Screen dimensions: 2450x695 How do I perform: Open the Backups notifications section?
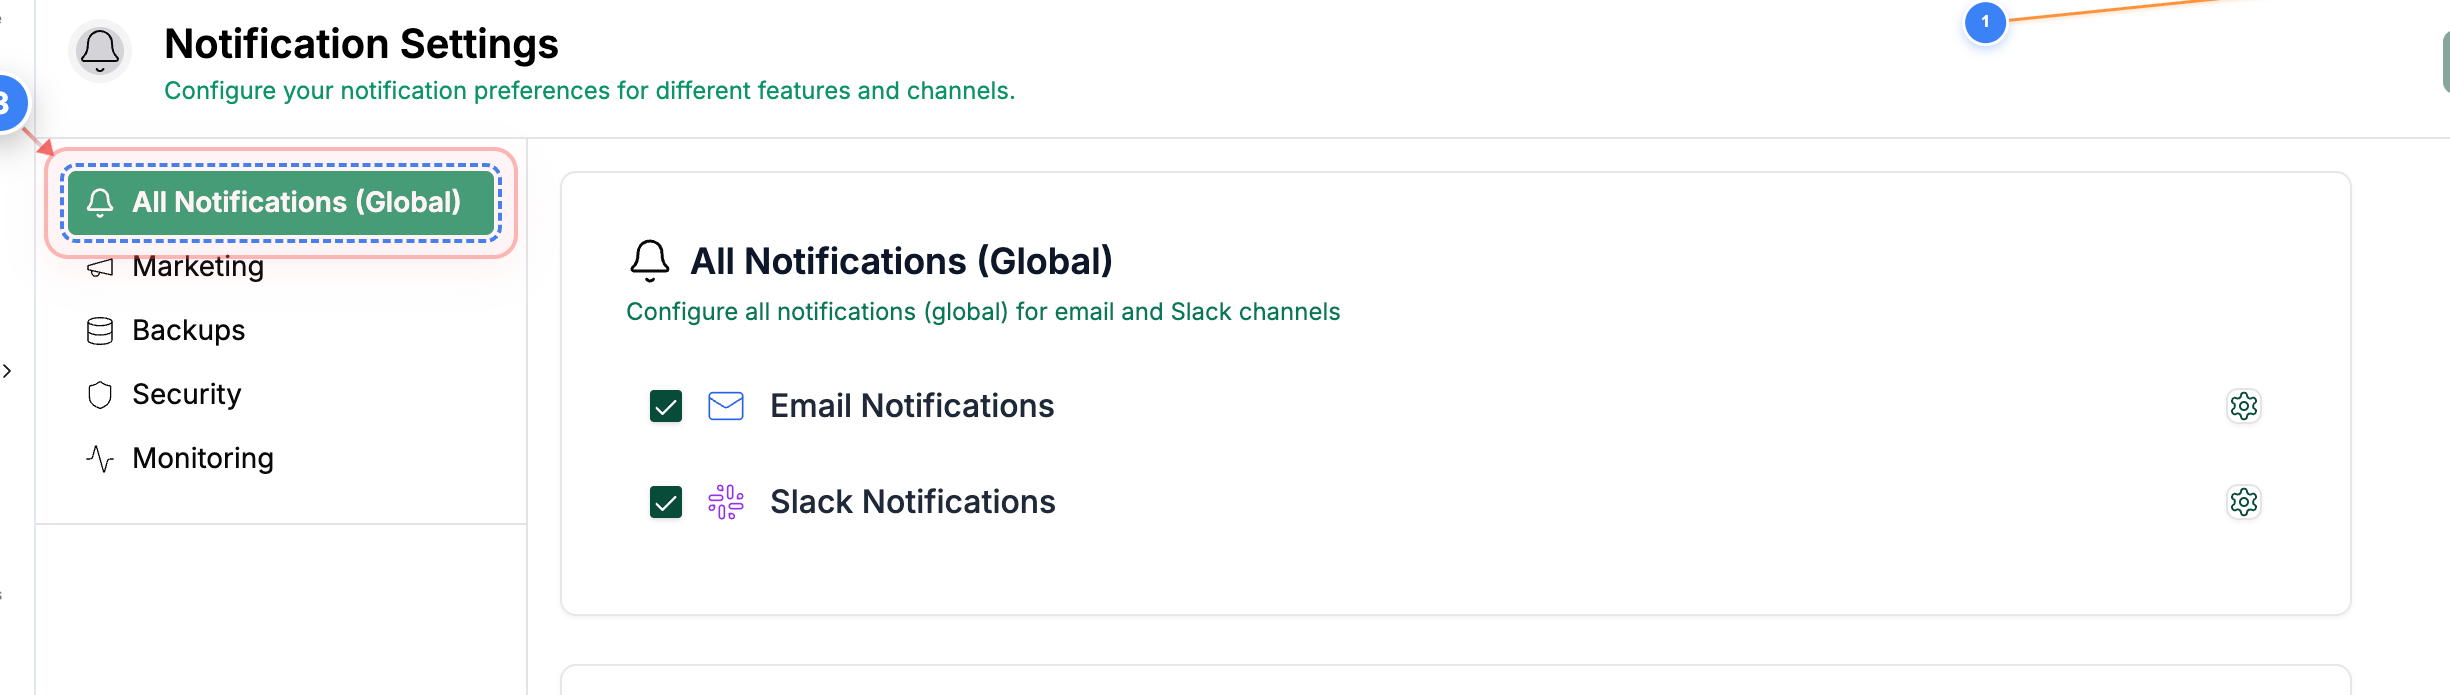(x=188, y=330)
